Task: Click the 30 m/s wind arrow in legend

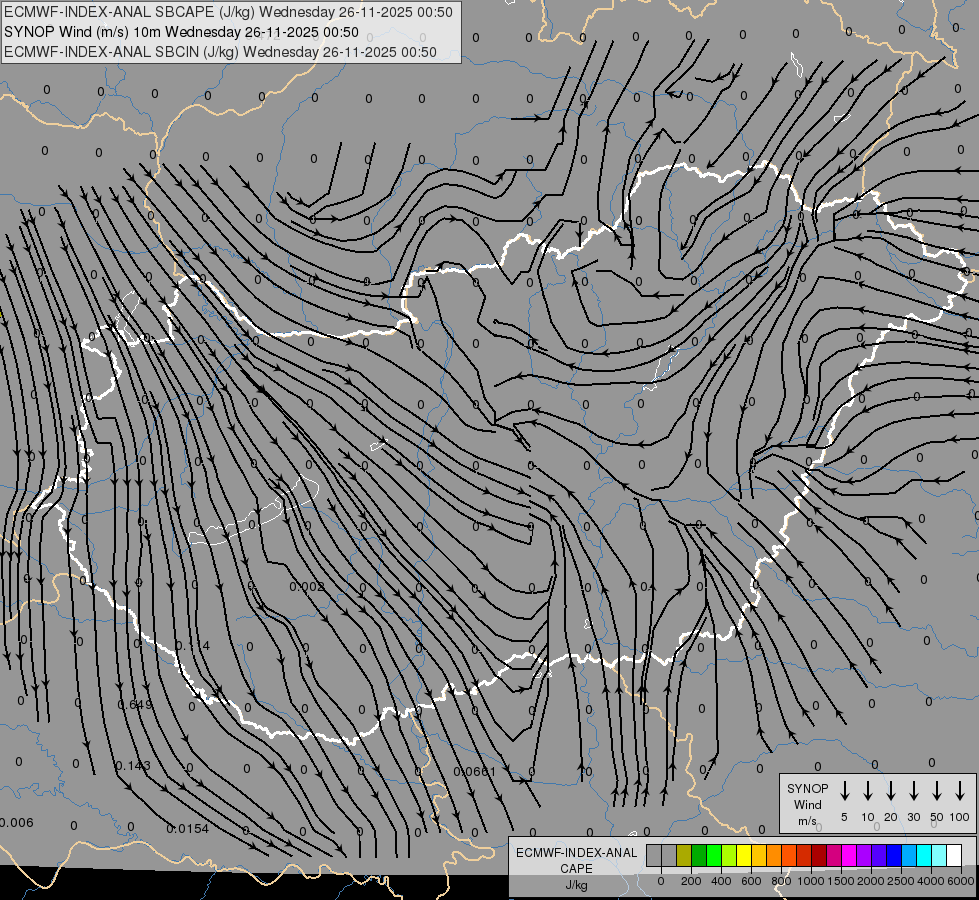Action: point(913,791)
